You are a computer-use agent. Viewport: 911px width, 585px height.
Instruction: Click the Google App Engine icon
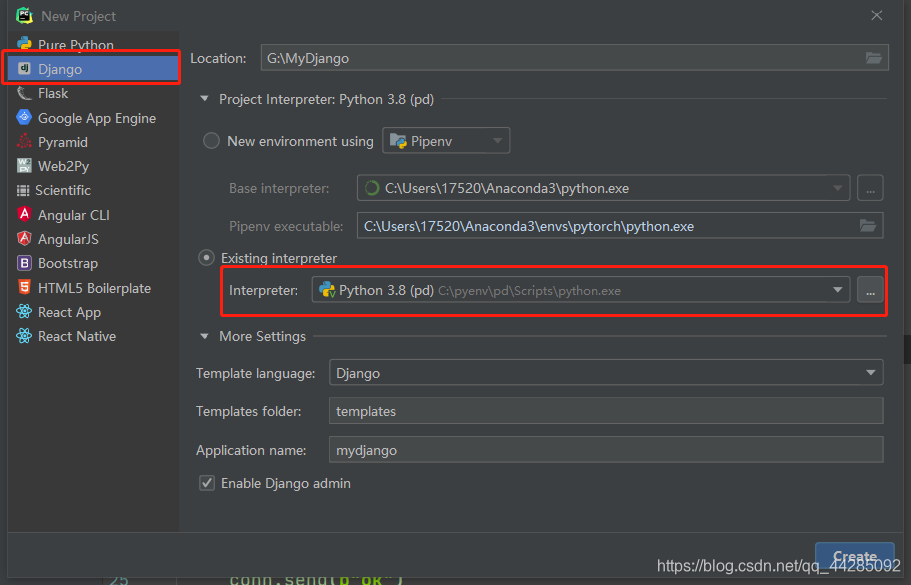point(24,117)
